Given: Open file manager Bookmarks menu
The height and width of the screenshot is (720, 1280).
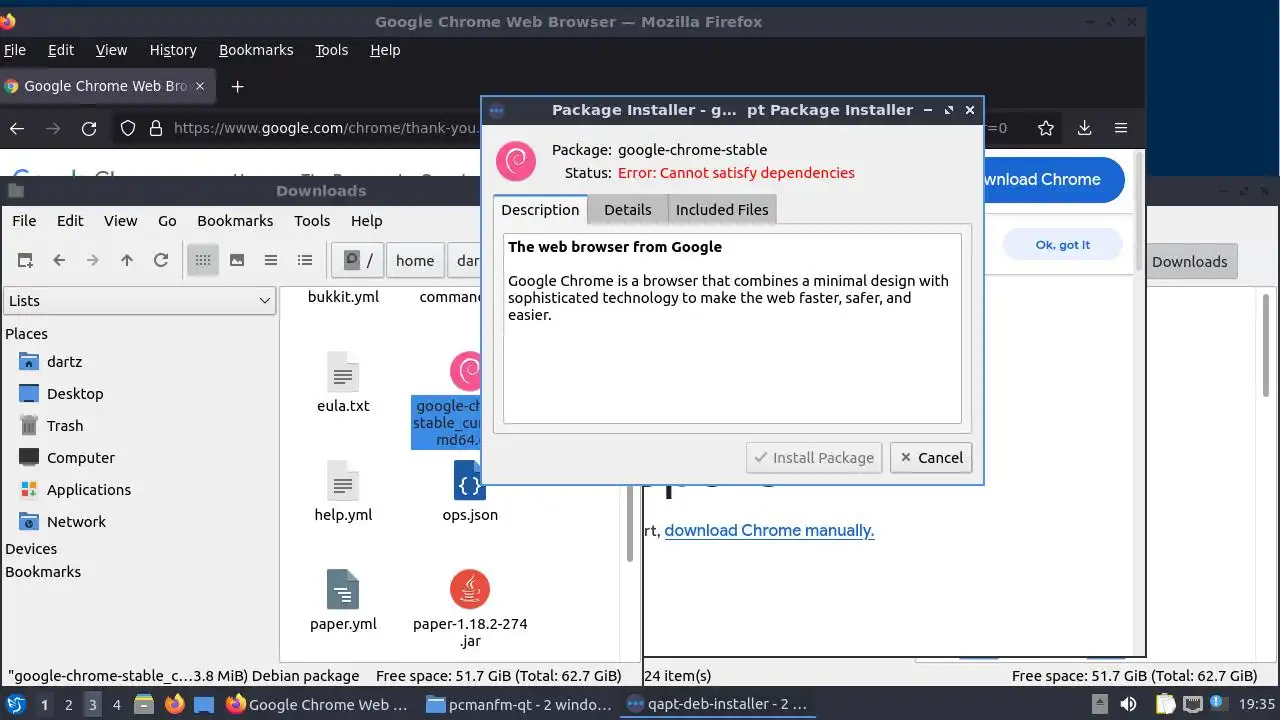Looking at the screenshot, I should (x=235, y=221).
